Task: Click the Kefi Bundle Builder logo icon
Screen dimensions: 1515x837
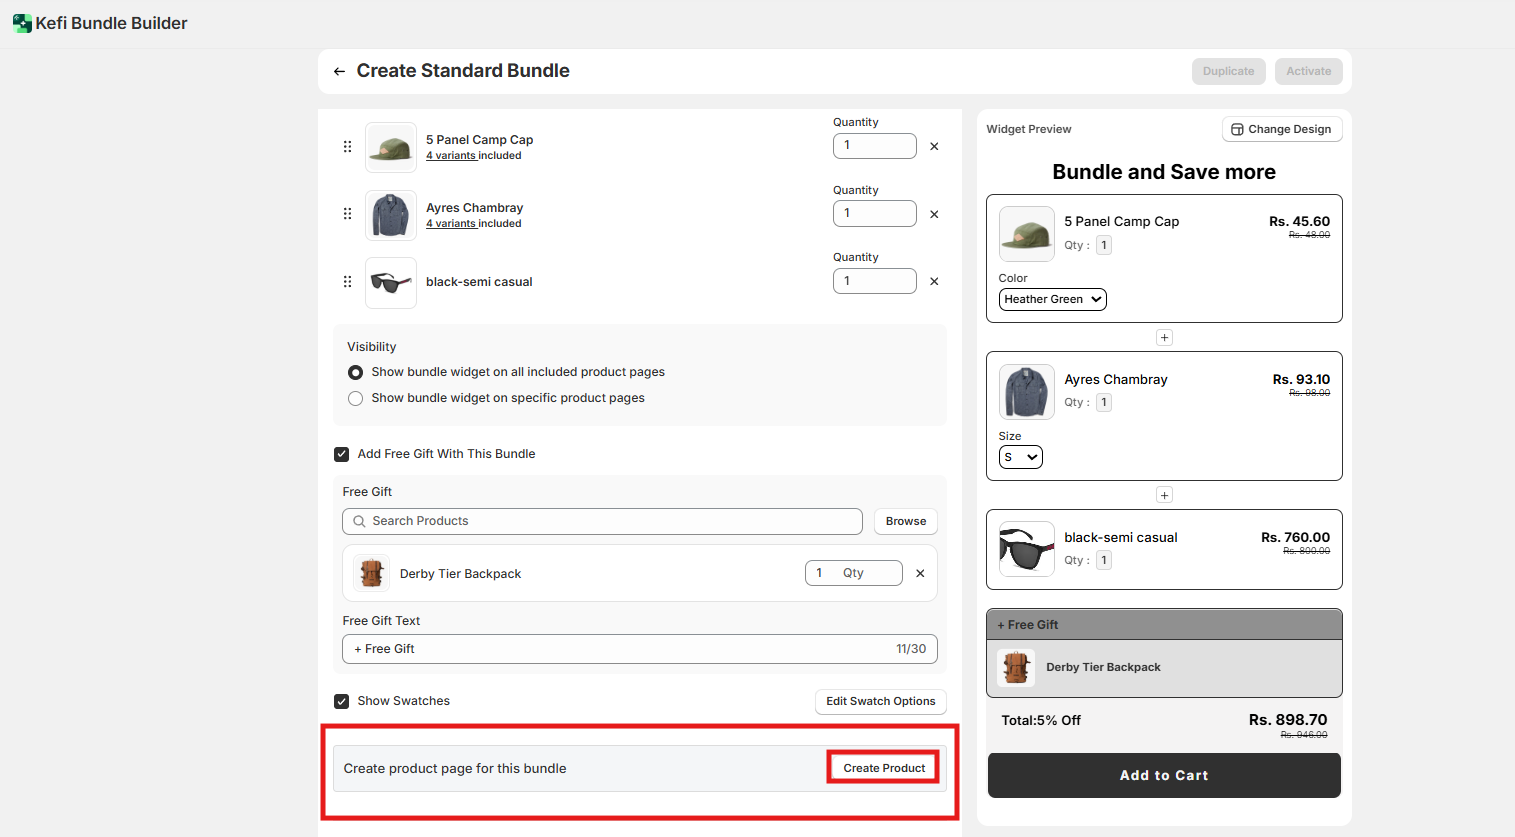Action: [22, 23]
